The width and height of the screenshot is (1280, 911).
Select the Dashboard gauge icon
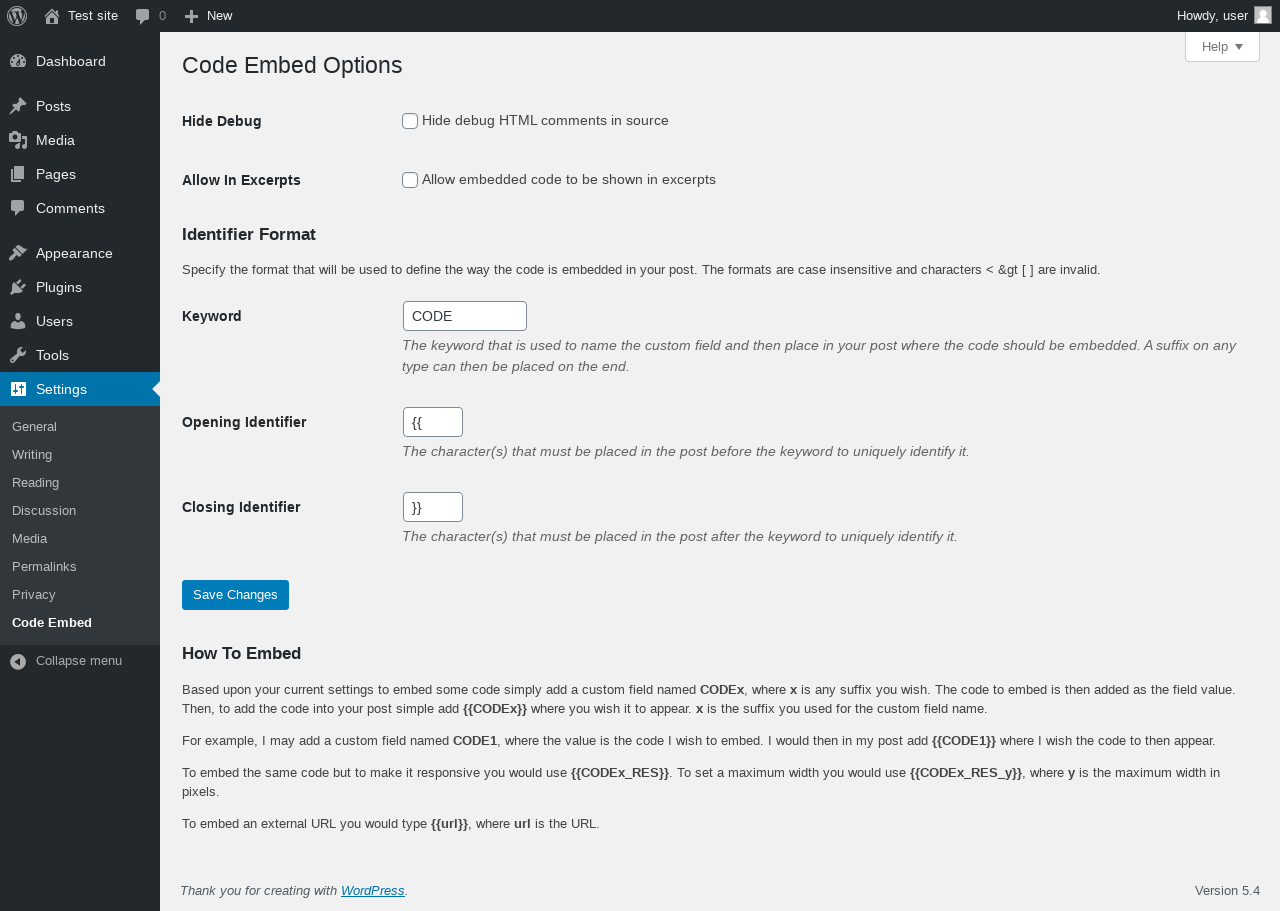(x=18, y=61)
